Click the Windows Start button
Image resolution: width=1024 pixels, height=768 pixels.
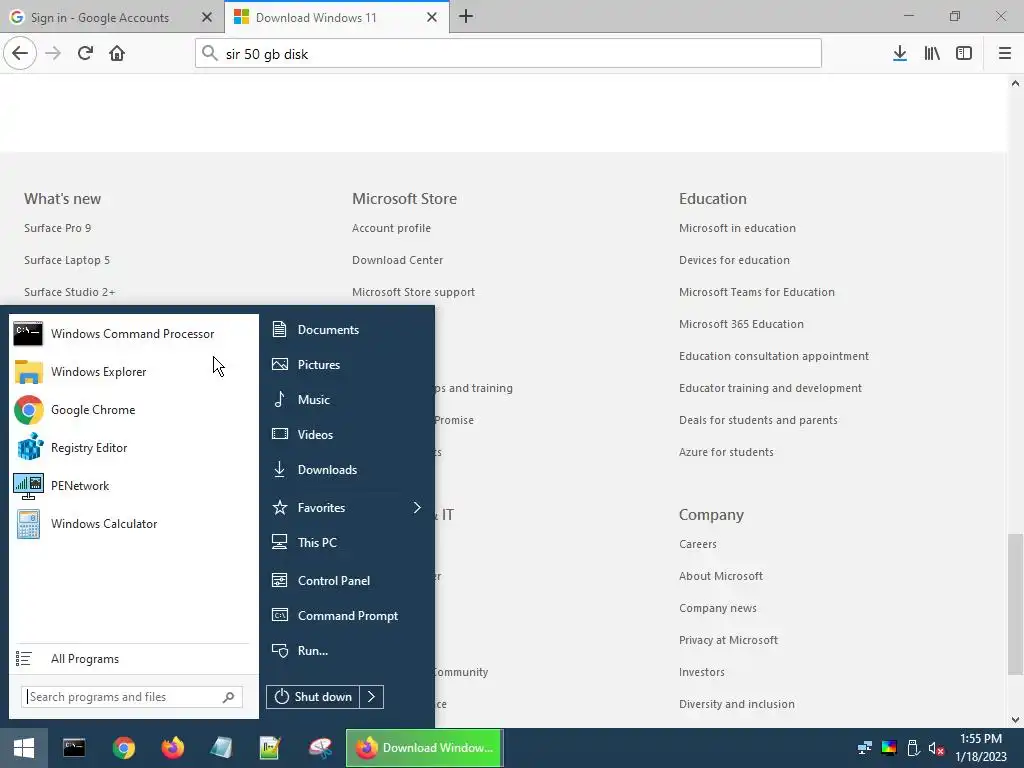point(24,748)
